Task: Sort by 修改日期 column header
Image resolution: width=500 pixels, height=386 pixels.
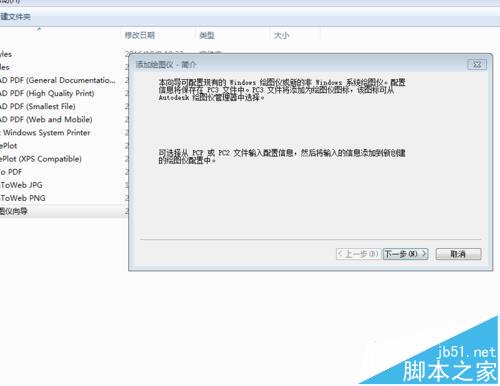Action: coord(140,35)
